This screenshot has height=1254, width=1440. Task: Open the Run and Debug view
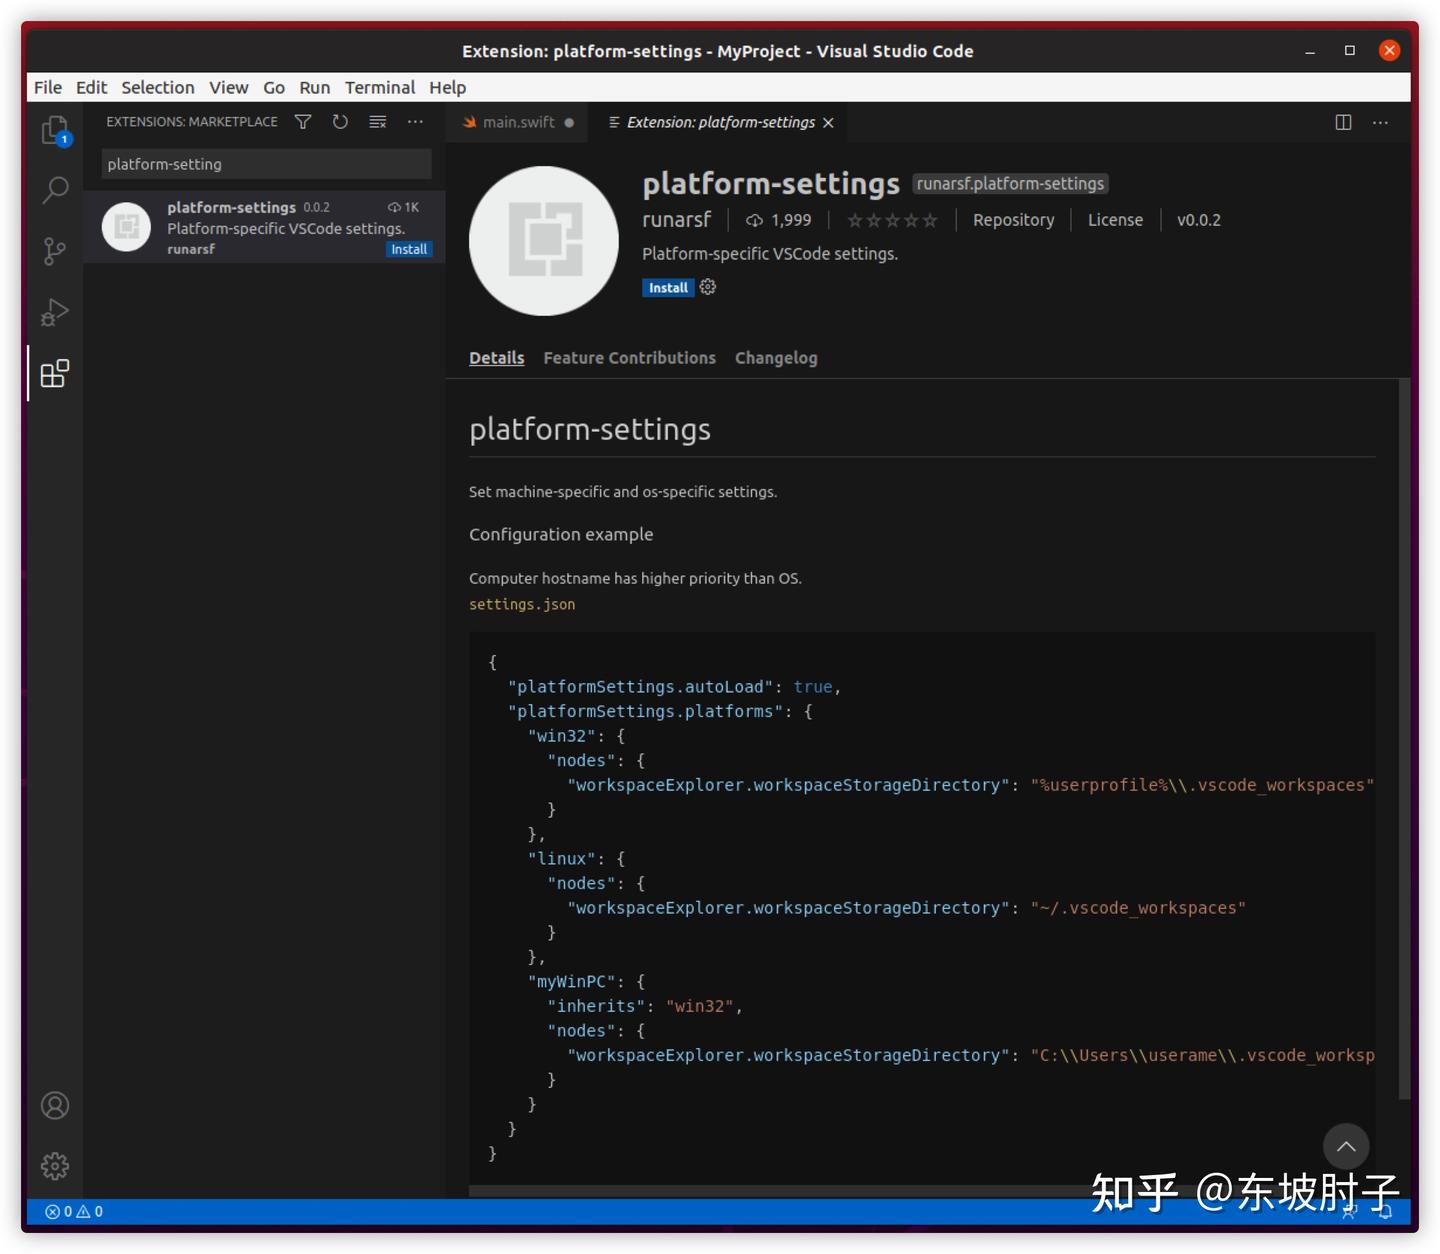pyautogui.click(x=54, y=312)
